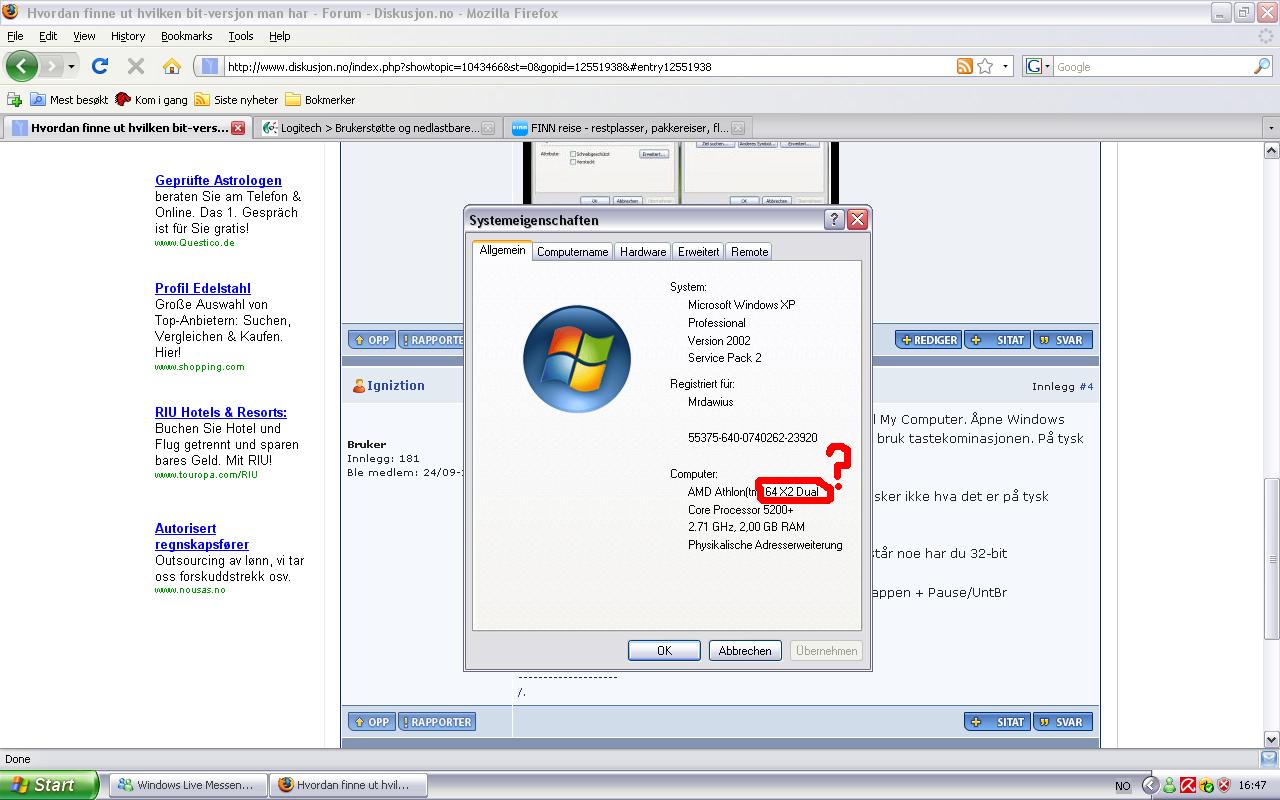
Task: Go back with the green Back arrow
Action: pyautogui.click(x=22, y=67)
